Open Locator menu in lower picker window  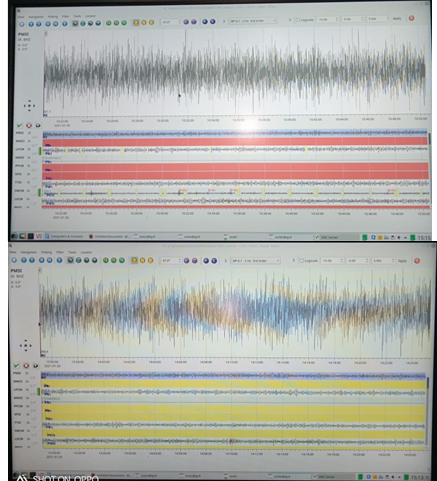(x=86, y=252)
